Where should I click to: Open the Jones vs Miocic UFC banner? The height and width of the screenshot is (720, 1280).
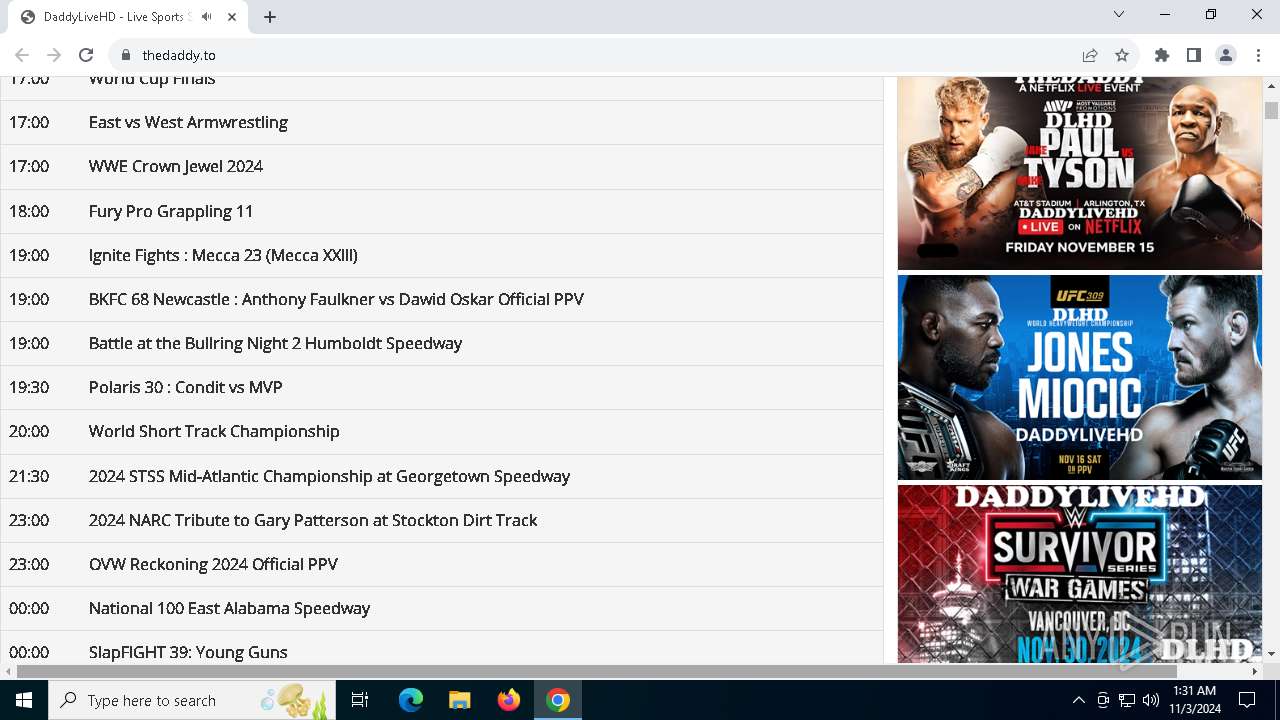pos(1080,377)
